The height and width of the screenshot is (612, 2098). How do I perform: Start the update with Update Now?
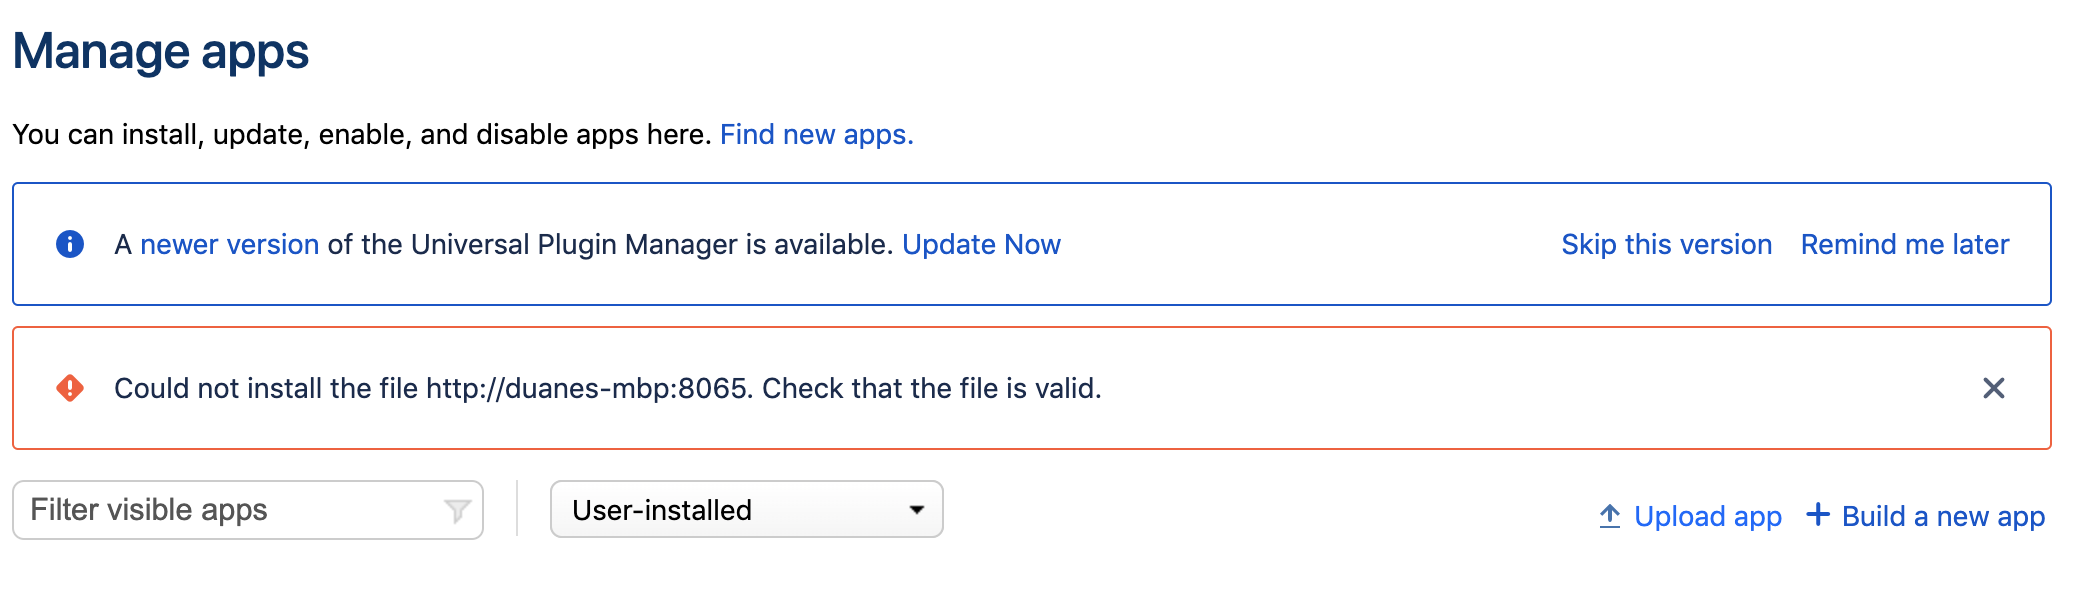[982, 244]
